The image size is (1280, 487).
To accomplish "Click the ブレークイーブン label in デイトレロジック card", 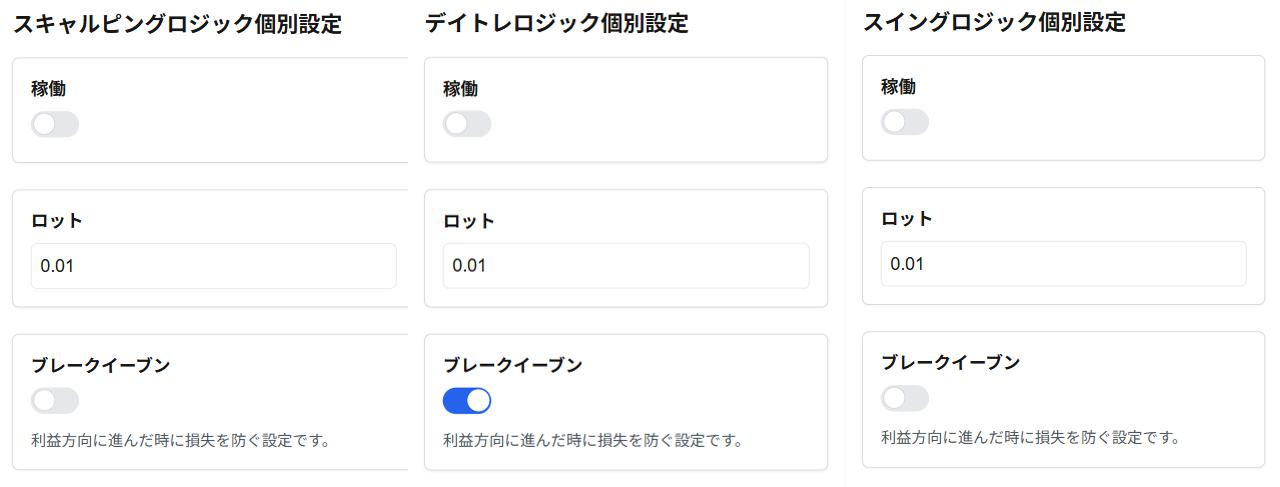I will click(513, 365).
